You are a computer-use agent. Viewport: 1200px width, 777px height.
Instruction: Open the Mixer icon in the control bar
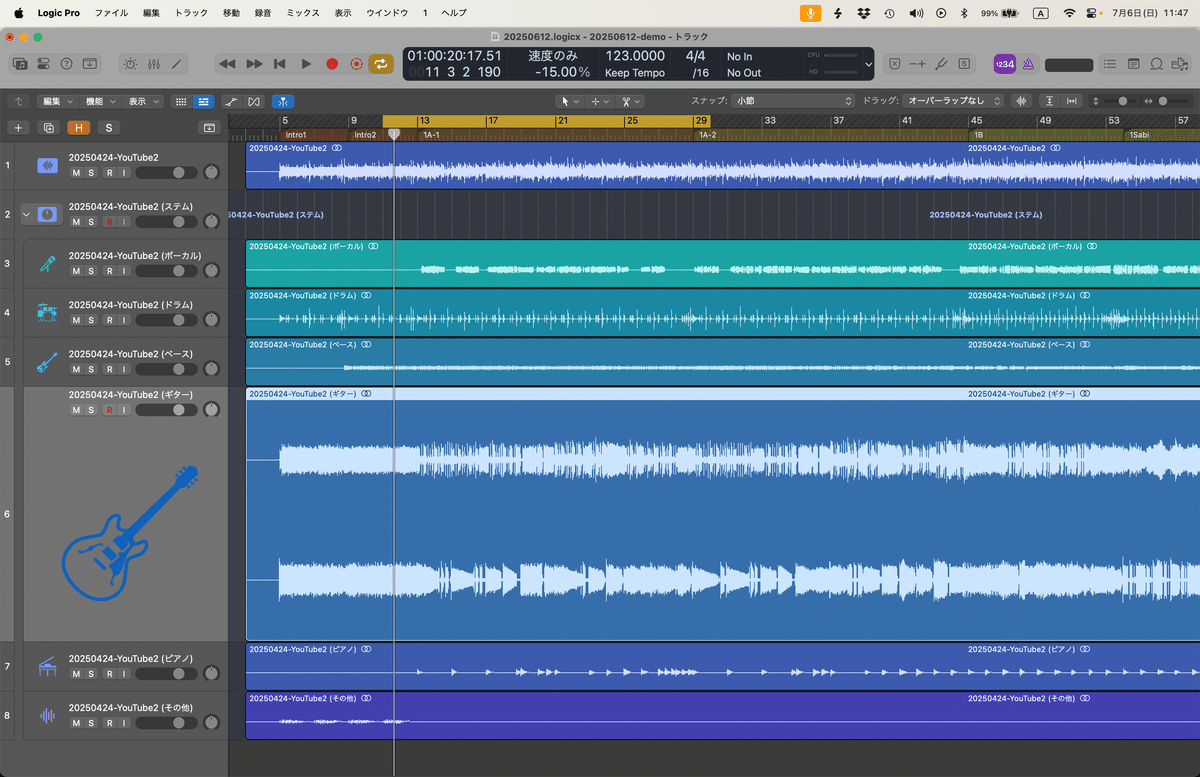coord(152,63)
